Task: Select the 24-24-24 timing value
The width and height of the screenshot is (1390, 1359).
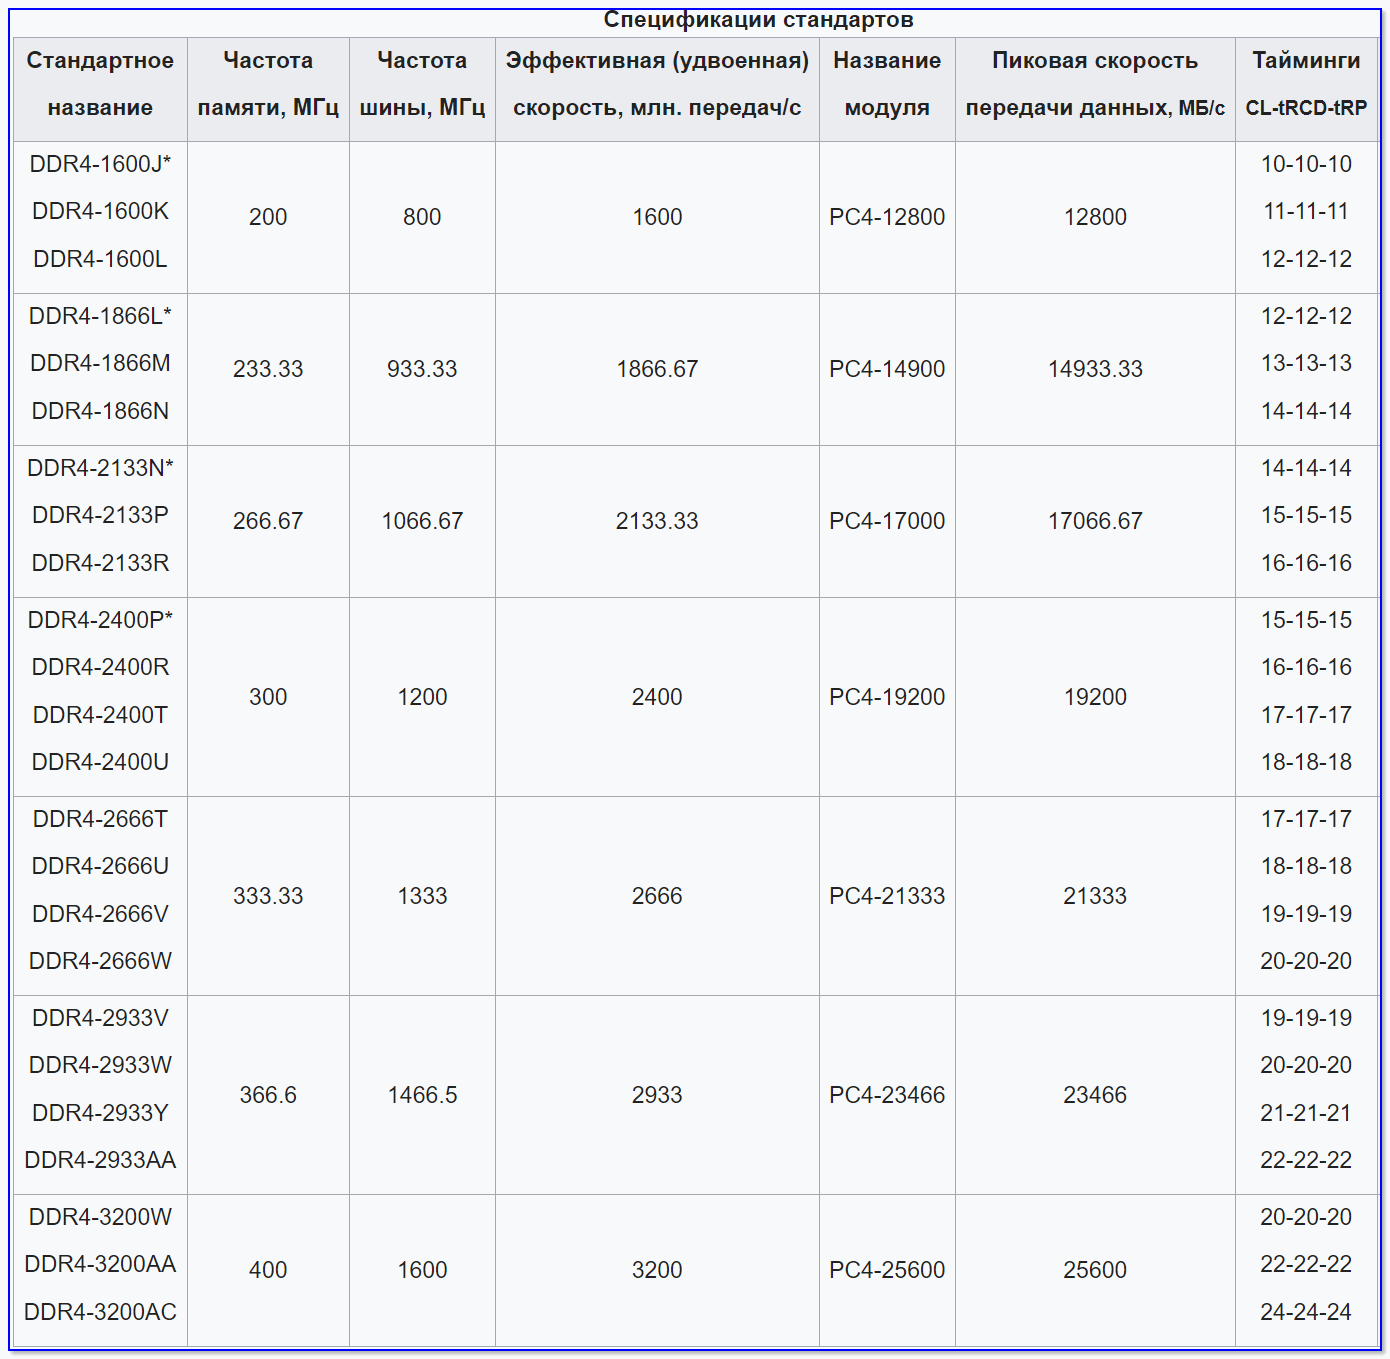Action: pyautogui.click(x=1306, y=1312)
